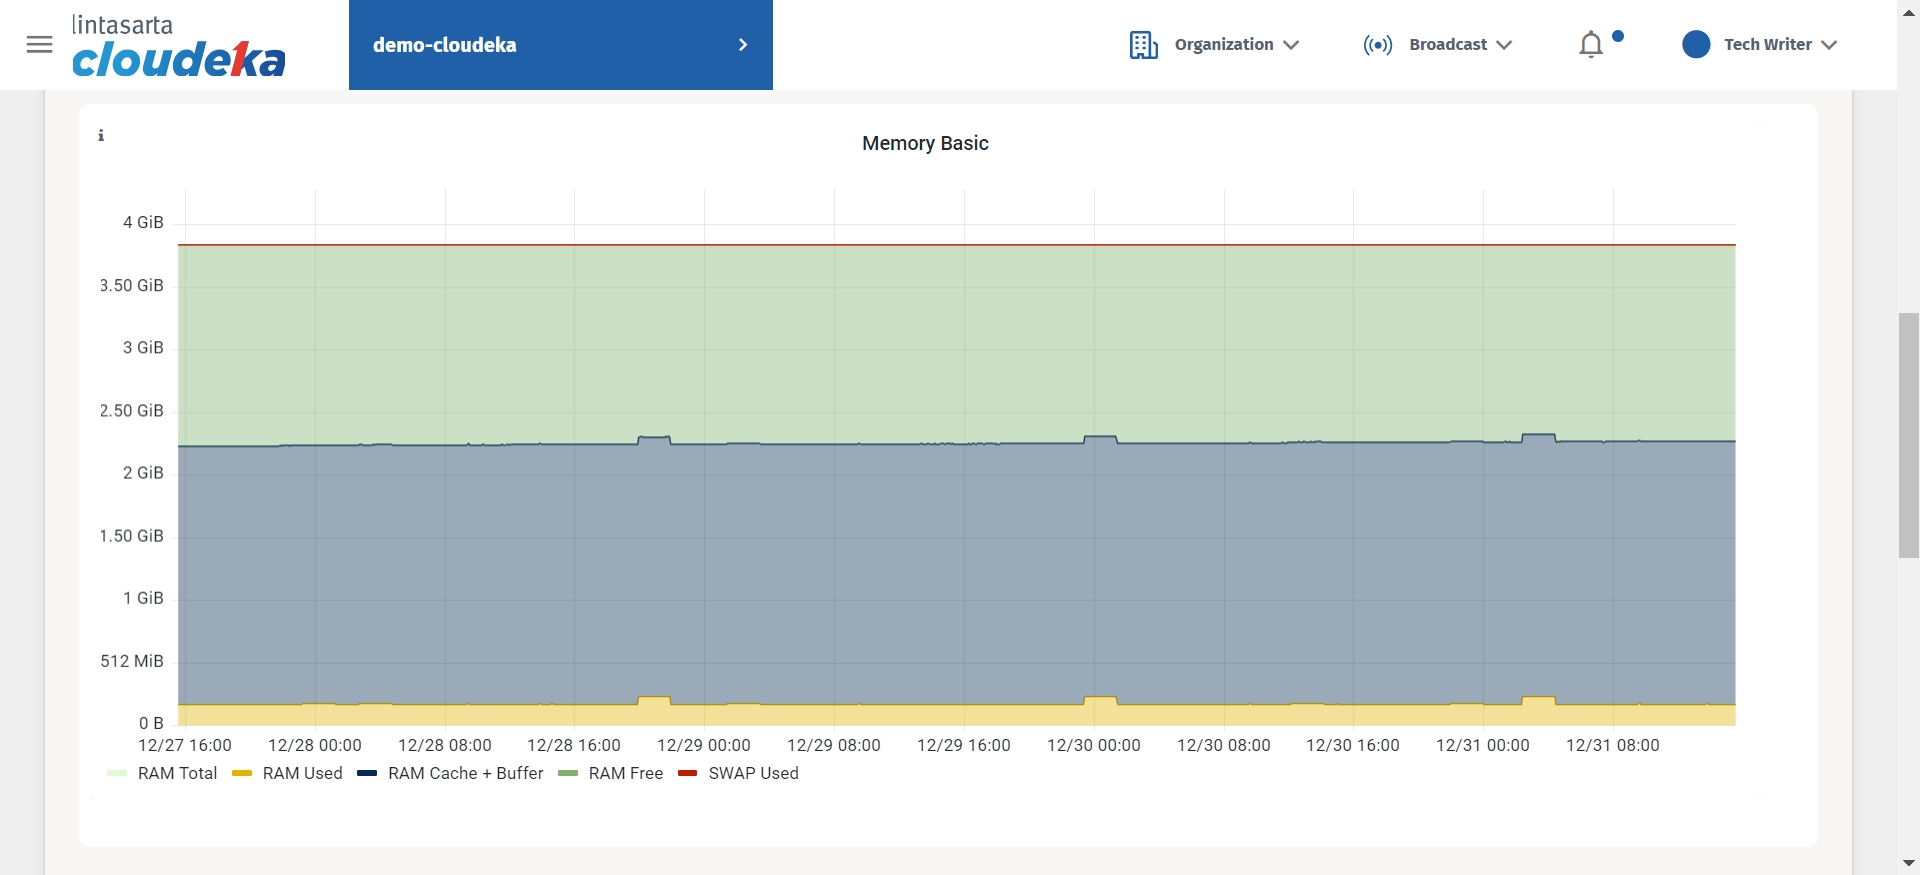1920x875 pixels.
Task: Open the hamburger navigation menu
Action: (x=39, y=45)
